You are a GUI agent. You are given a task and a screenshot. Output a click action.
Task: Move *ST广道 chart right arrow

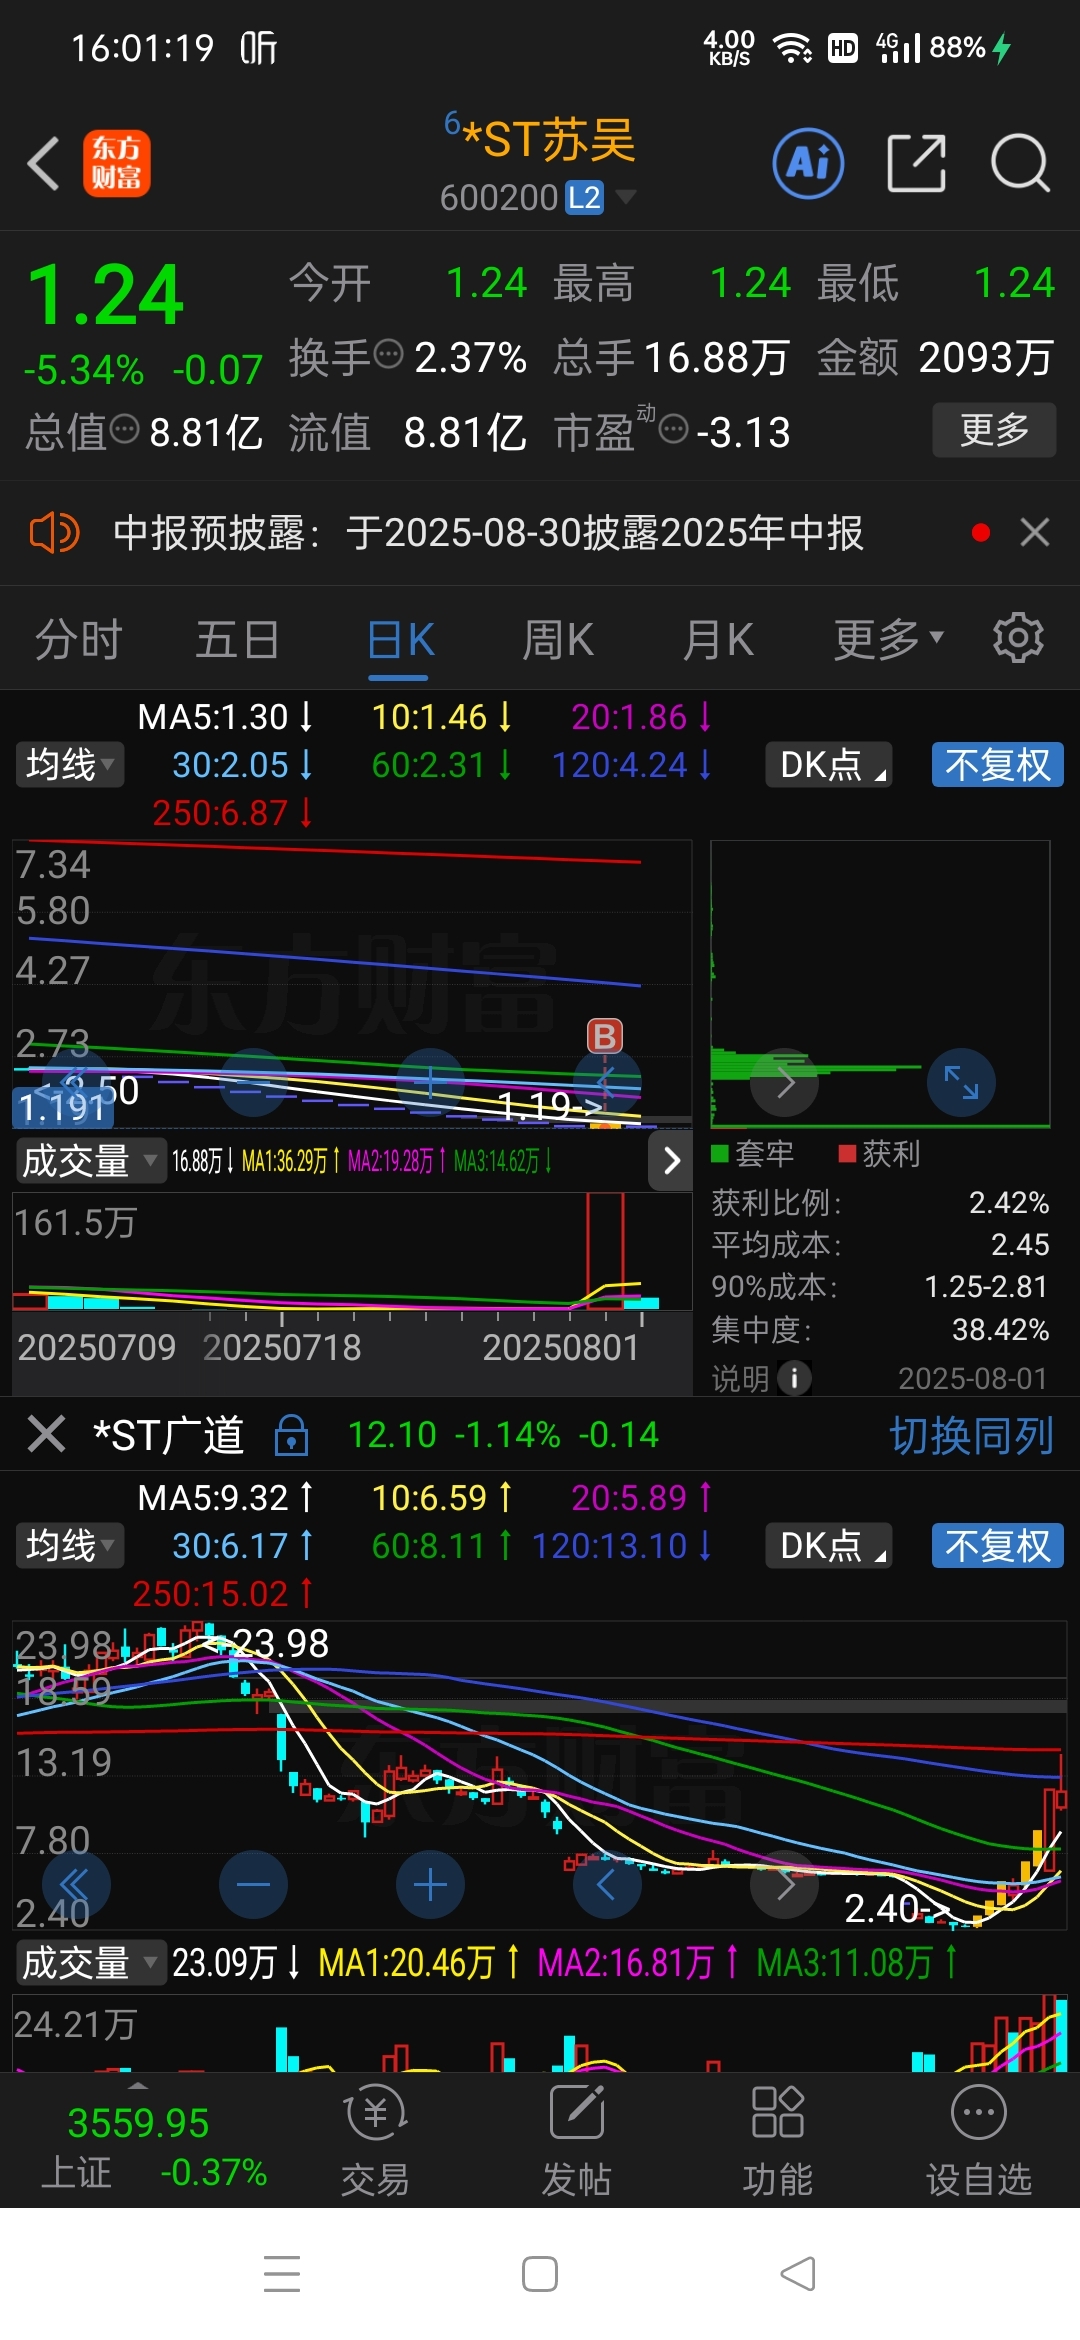click(785, 1885)
